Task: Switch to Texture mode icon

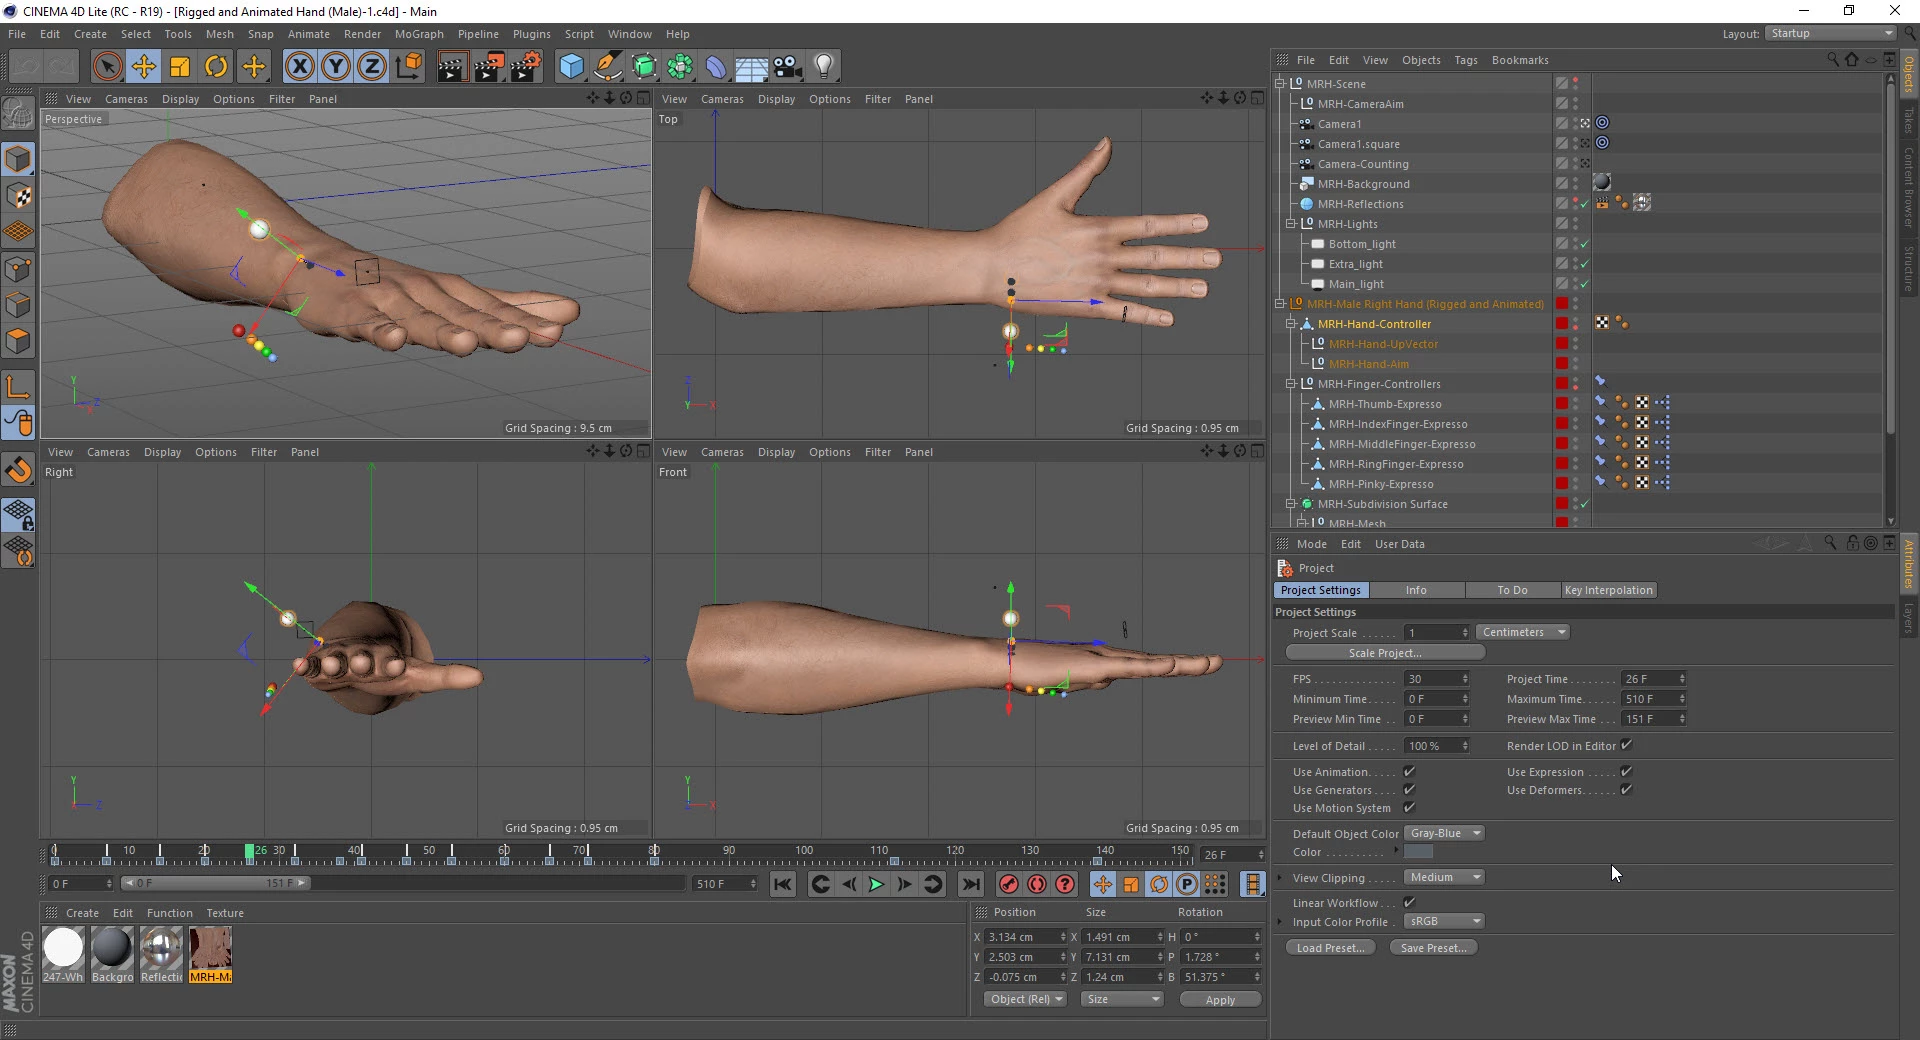Action: coord(18,196)
